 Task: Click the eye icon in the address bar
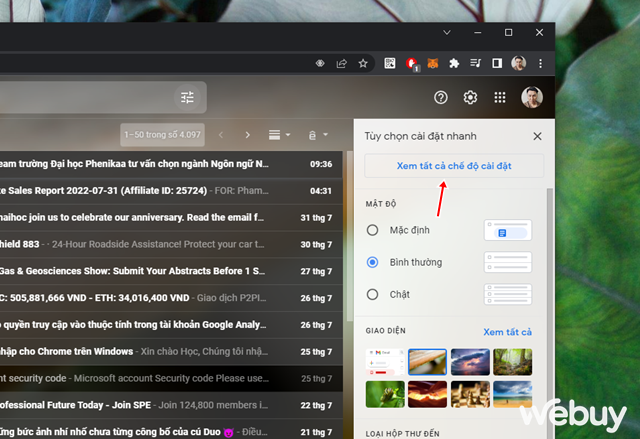[320, 63]
